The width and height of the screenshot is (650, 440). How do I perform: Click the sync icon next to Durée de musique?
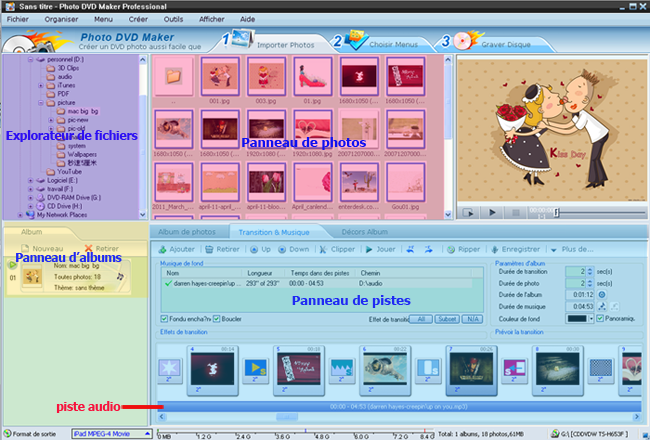[602, 306]
